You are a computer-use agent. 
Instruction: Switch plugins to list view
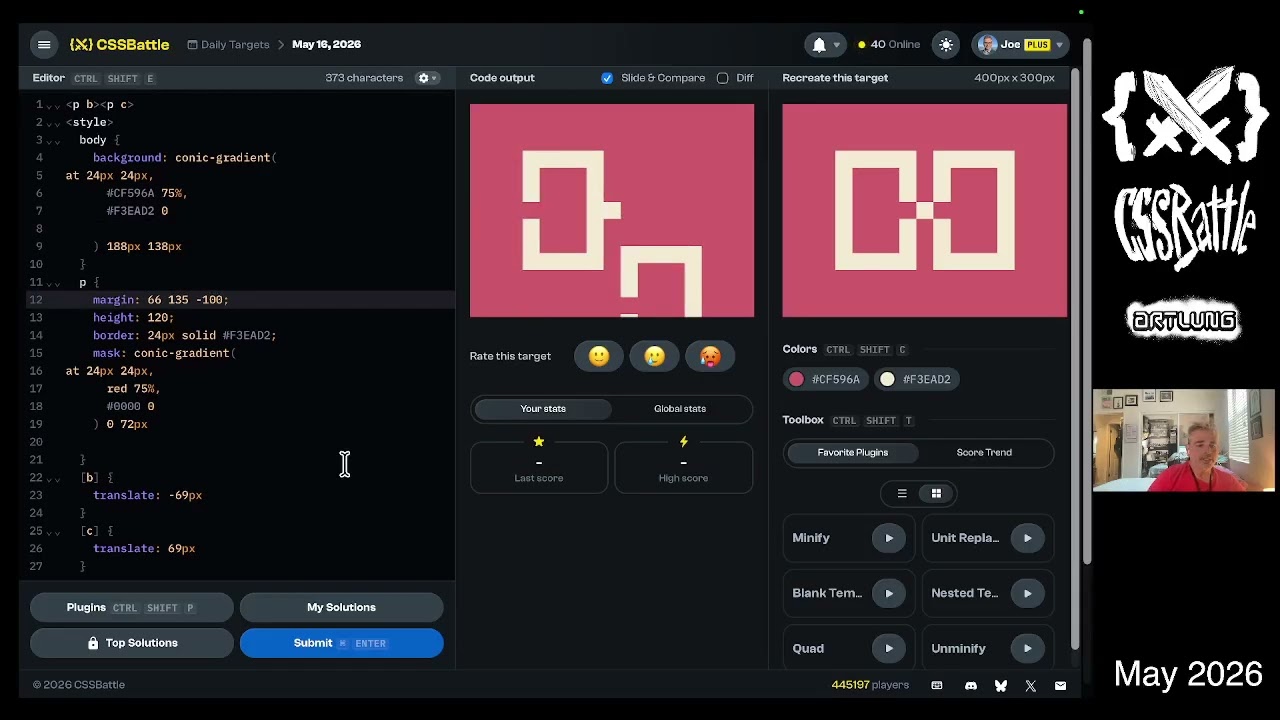coord(902,493)
